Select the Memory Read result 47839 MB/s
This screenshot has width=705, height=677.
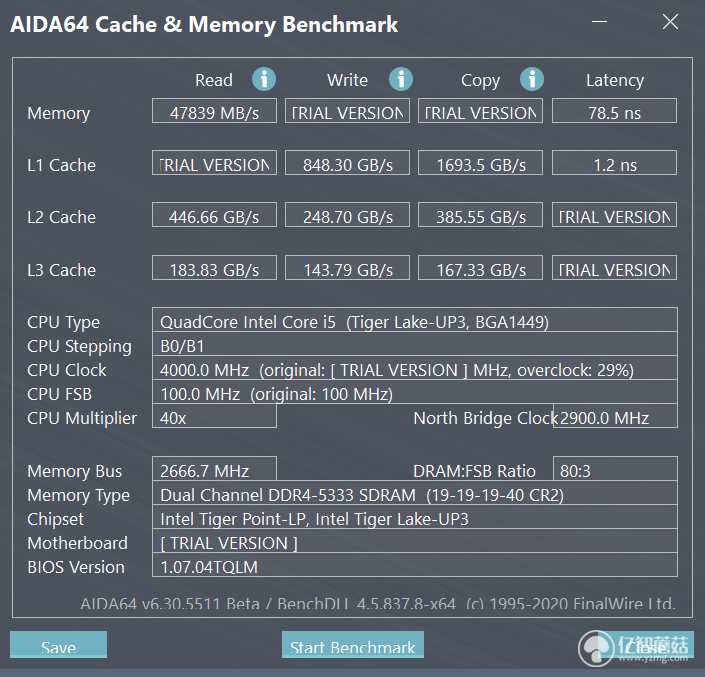214,111
